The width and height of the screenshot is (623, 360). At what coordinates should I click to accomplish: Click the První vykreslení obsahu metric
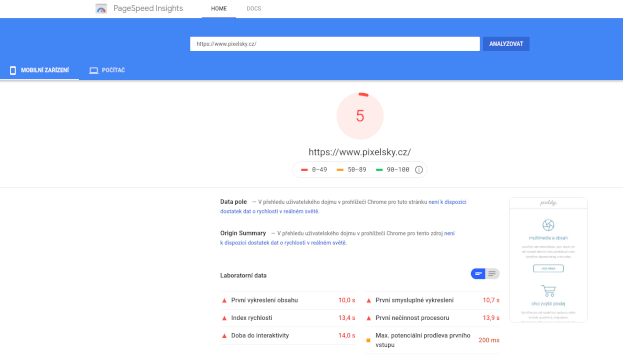(x=288, y=300)
